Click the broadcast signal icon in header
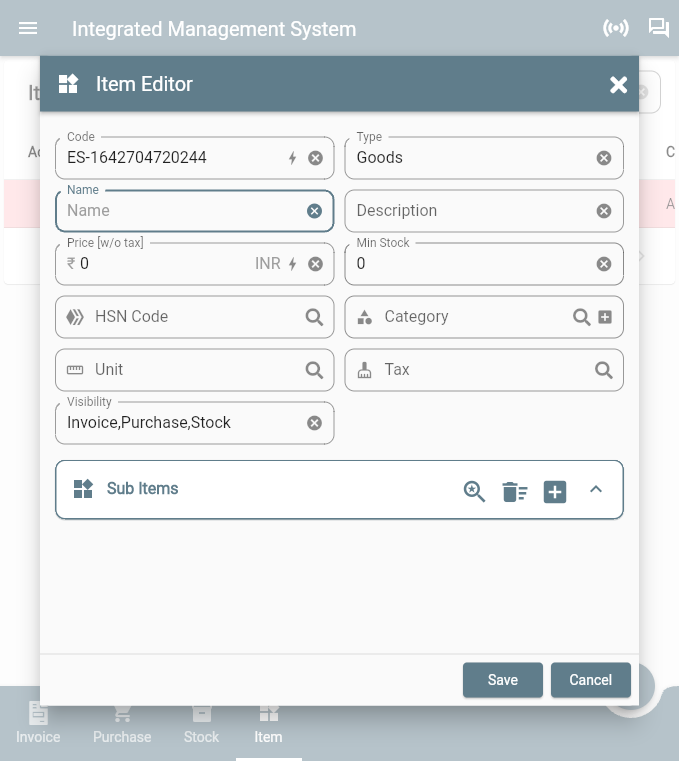 (616, 28)
